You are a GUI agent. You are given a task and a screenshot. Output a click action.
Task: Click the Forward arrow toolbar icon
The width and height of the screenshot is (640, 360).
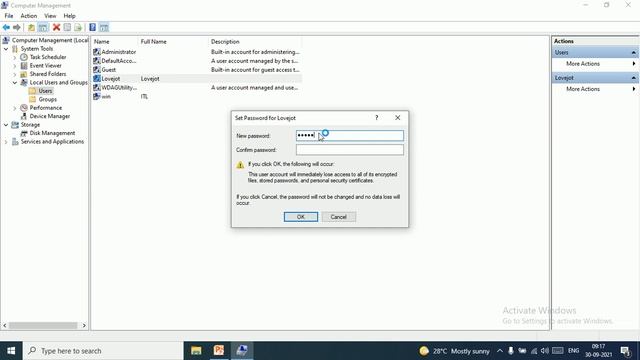pos(17,27)
